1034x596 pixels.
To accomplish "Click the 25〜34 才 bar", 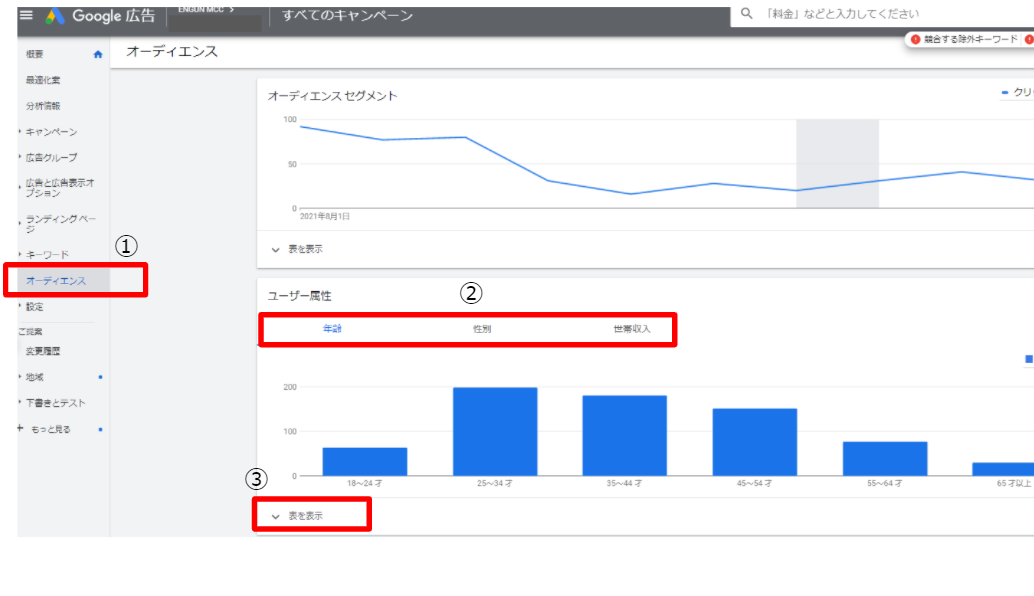I will point(495,431).
